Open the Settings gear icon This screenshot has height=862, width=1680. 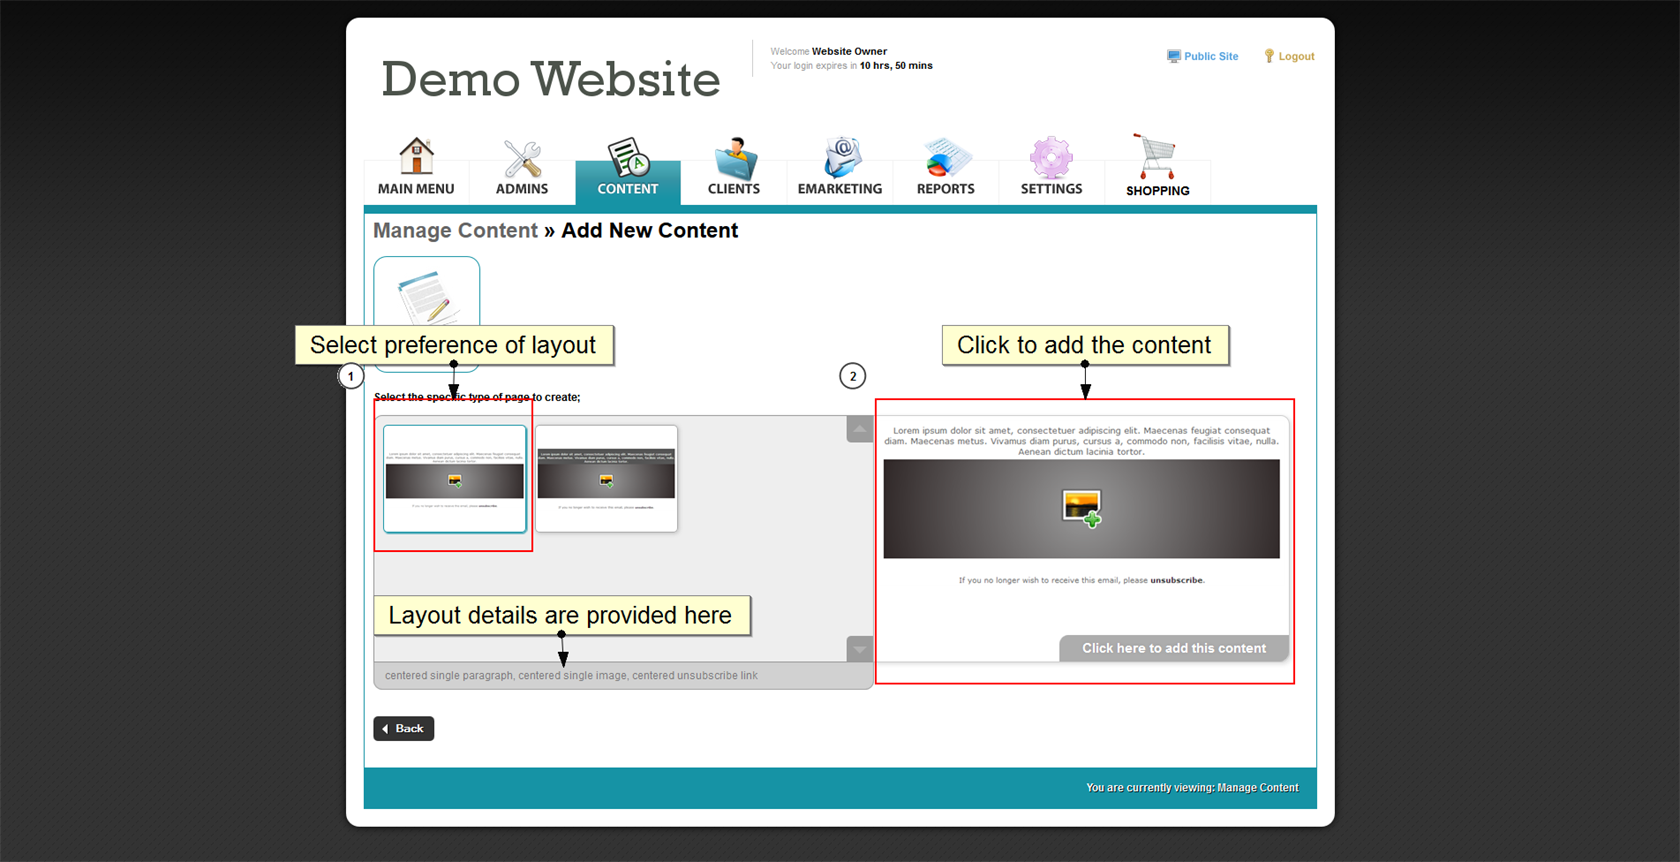[x=1051, y=158]
